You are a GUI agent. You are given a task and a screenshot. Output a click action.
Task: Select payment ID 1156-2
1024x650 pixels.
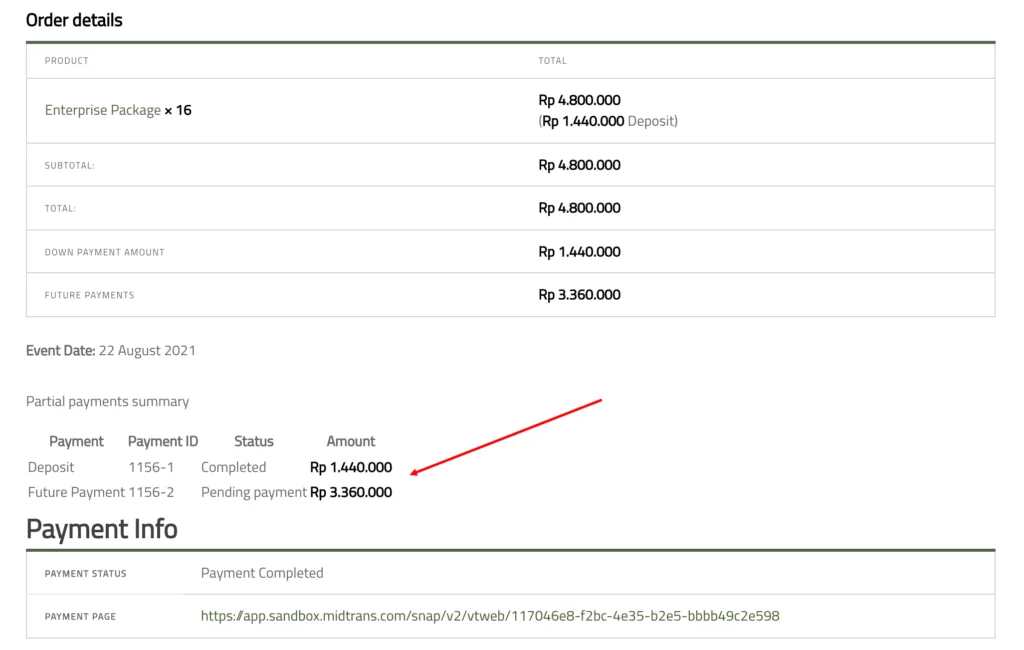tap(151, 492)
